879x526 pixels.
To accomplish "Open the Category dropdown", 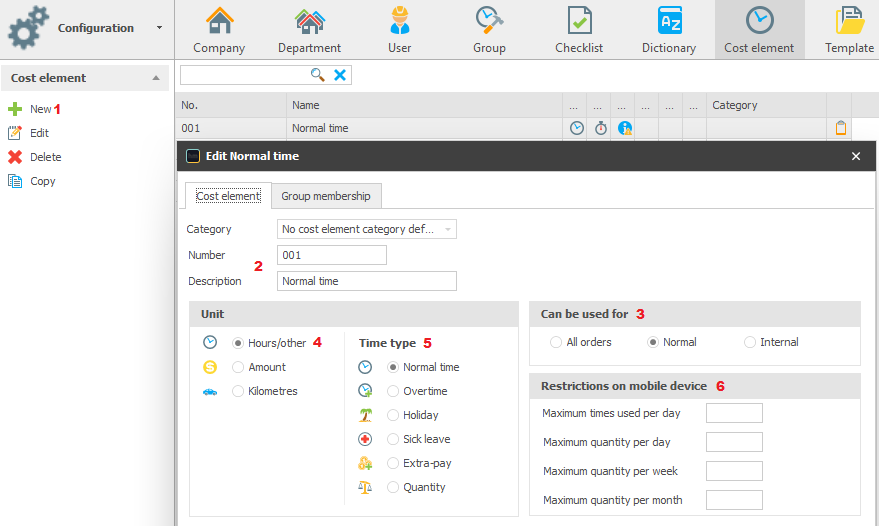I will click(367, 229).
